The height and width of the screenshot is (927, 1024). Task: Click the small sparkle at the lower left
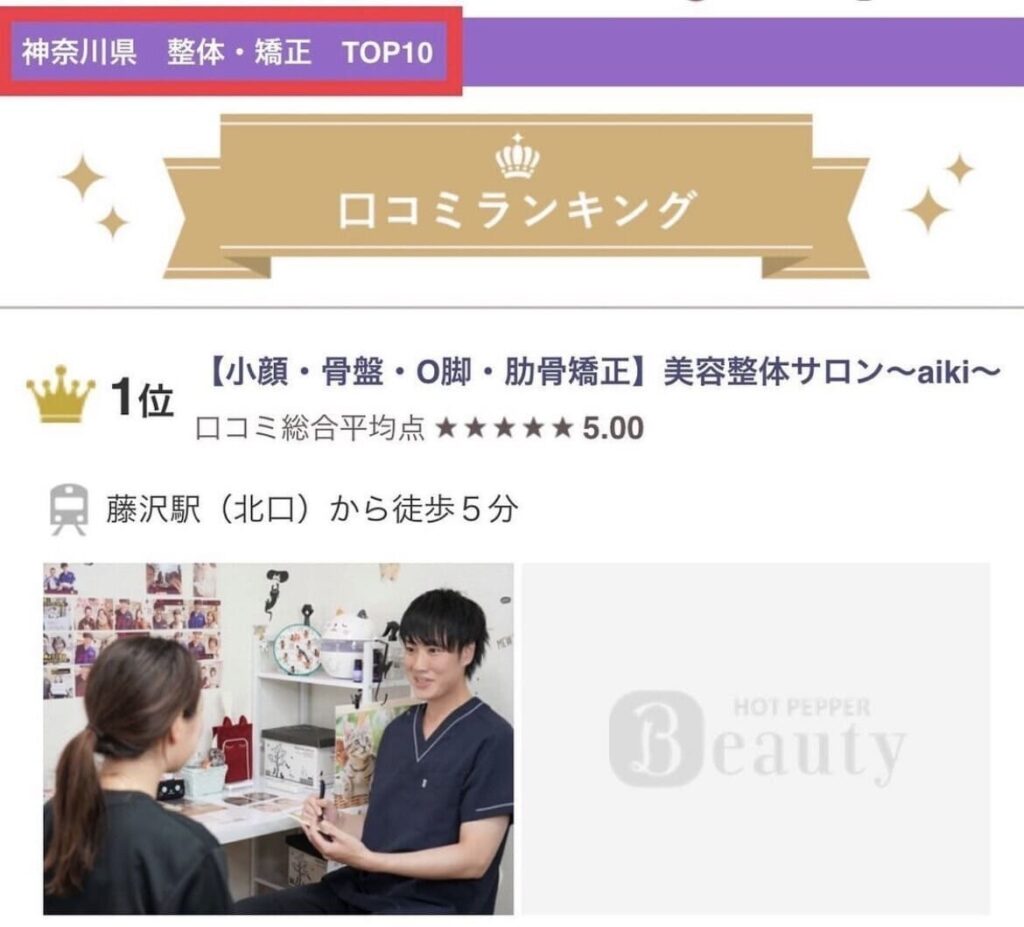coord(113,223)
